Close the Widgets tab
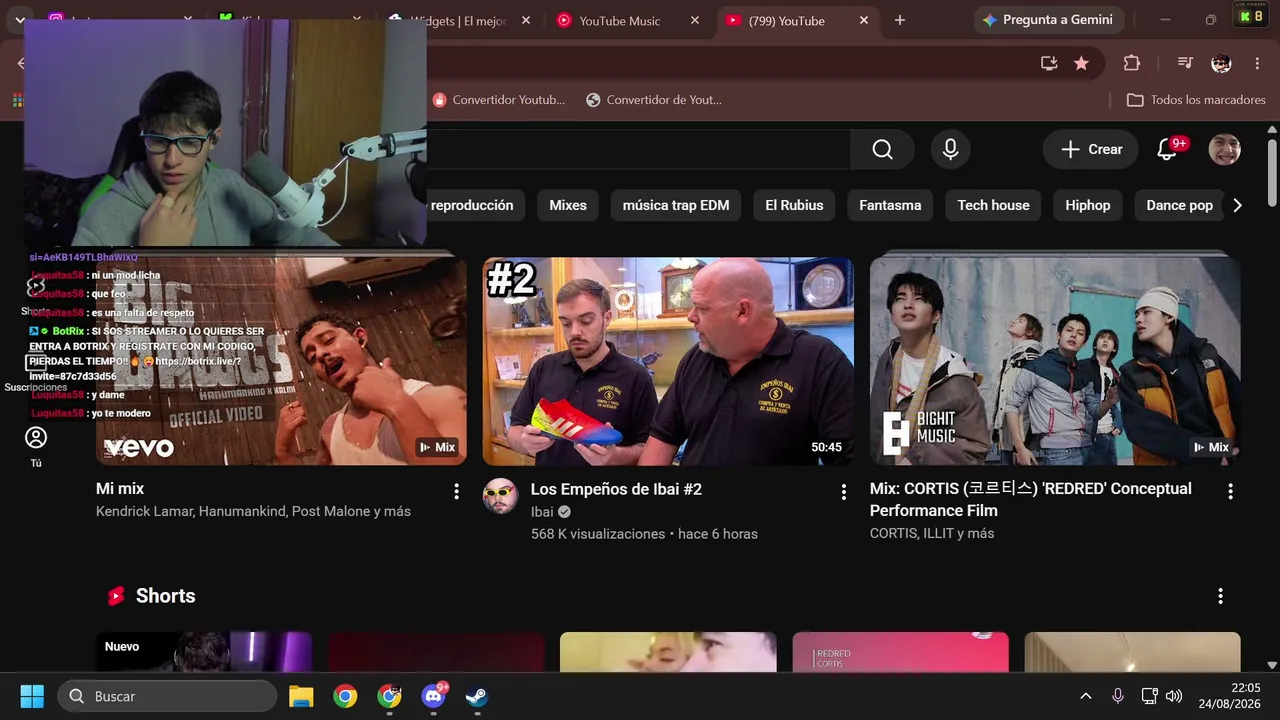The height and width of the screenshot is (720, 1280). (526, 20)
